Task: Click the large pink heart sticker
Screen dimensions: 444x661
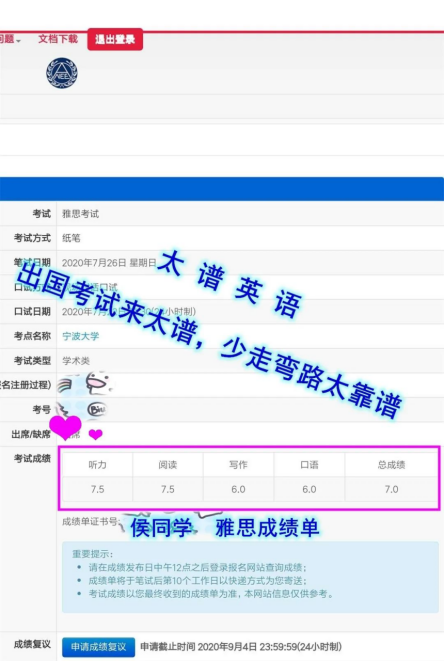Action: [65, 427]
